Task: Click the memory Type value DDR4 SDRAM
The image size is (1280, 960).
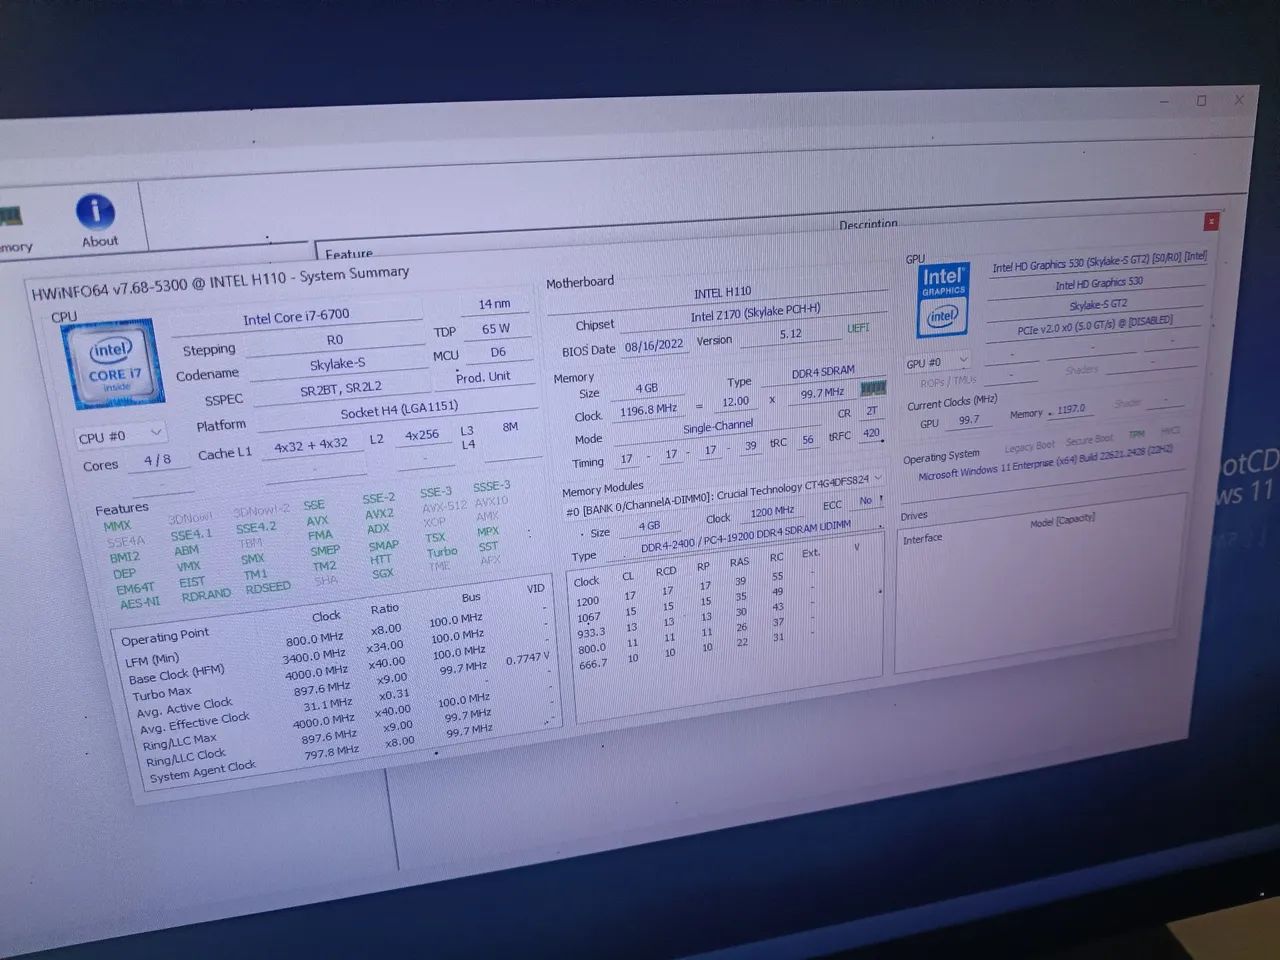Action: (x=823, y=372)
